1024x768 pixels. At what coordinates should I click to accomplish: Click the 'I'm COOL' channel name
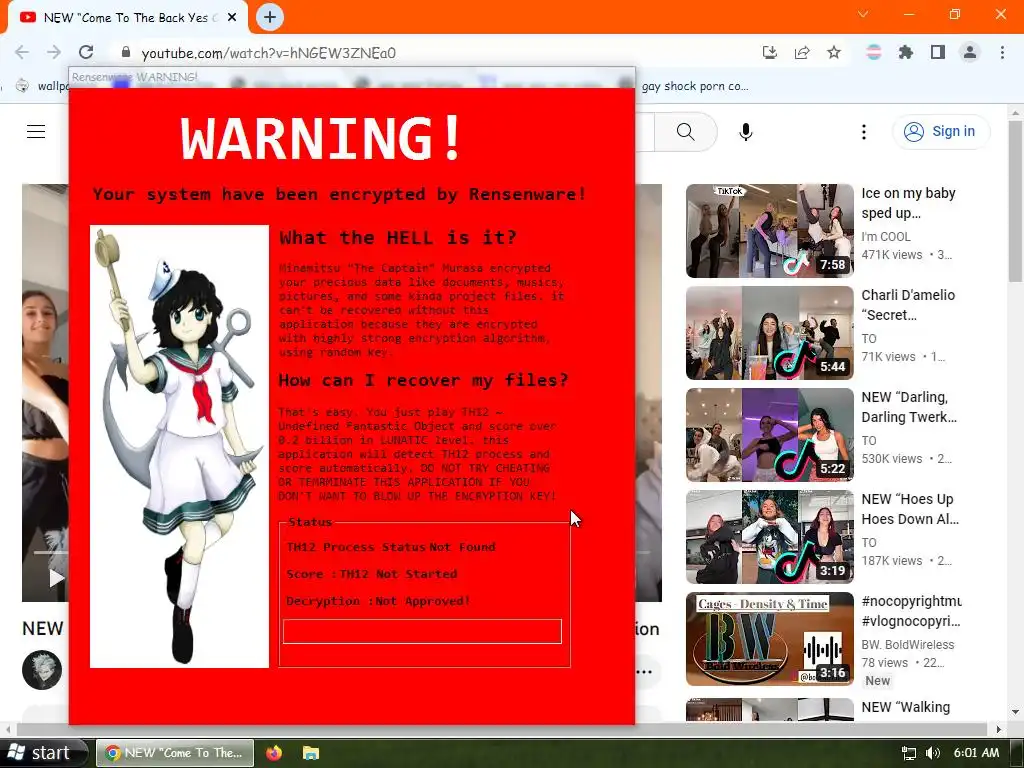[886, 236]
